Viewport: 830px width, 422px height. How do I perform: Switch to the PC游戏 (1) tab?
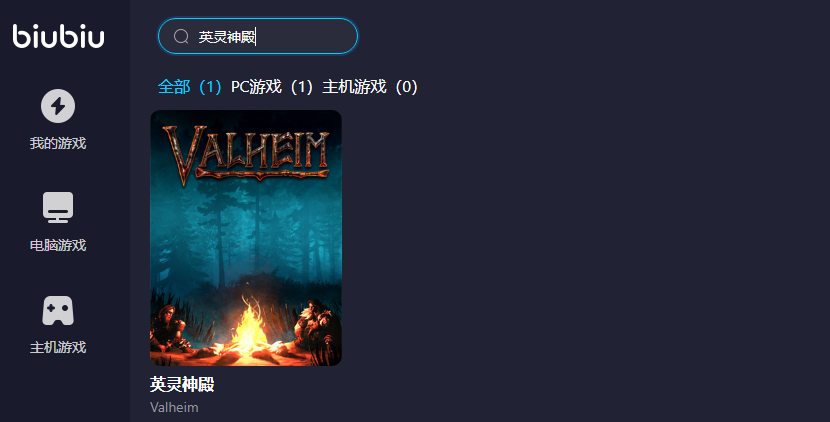272,86
